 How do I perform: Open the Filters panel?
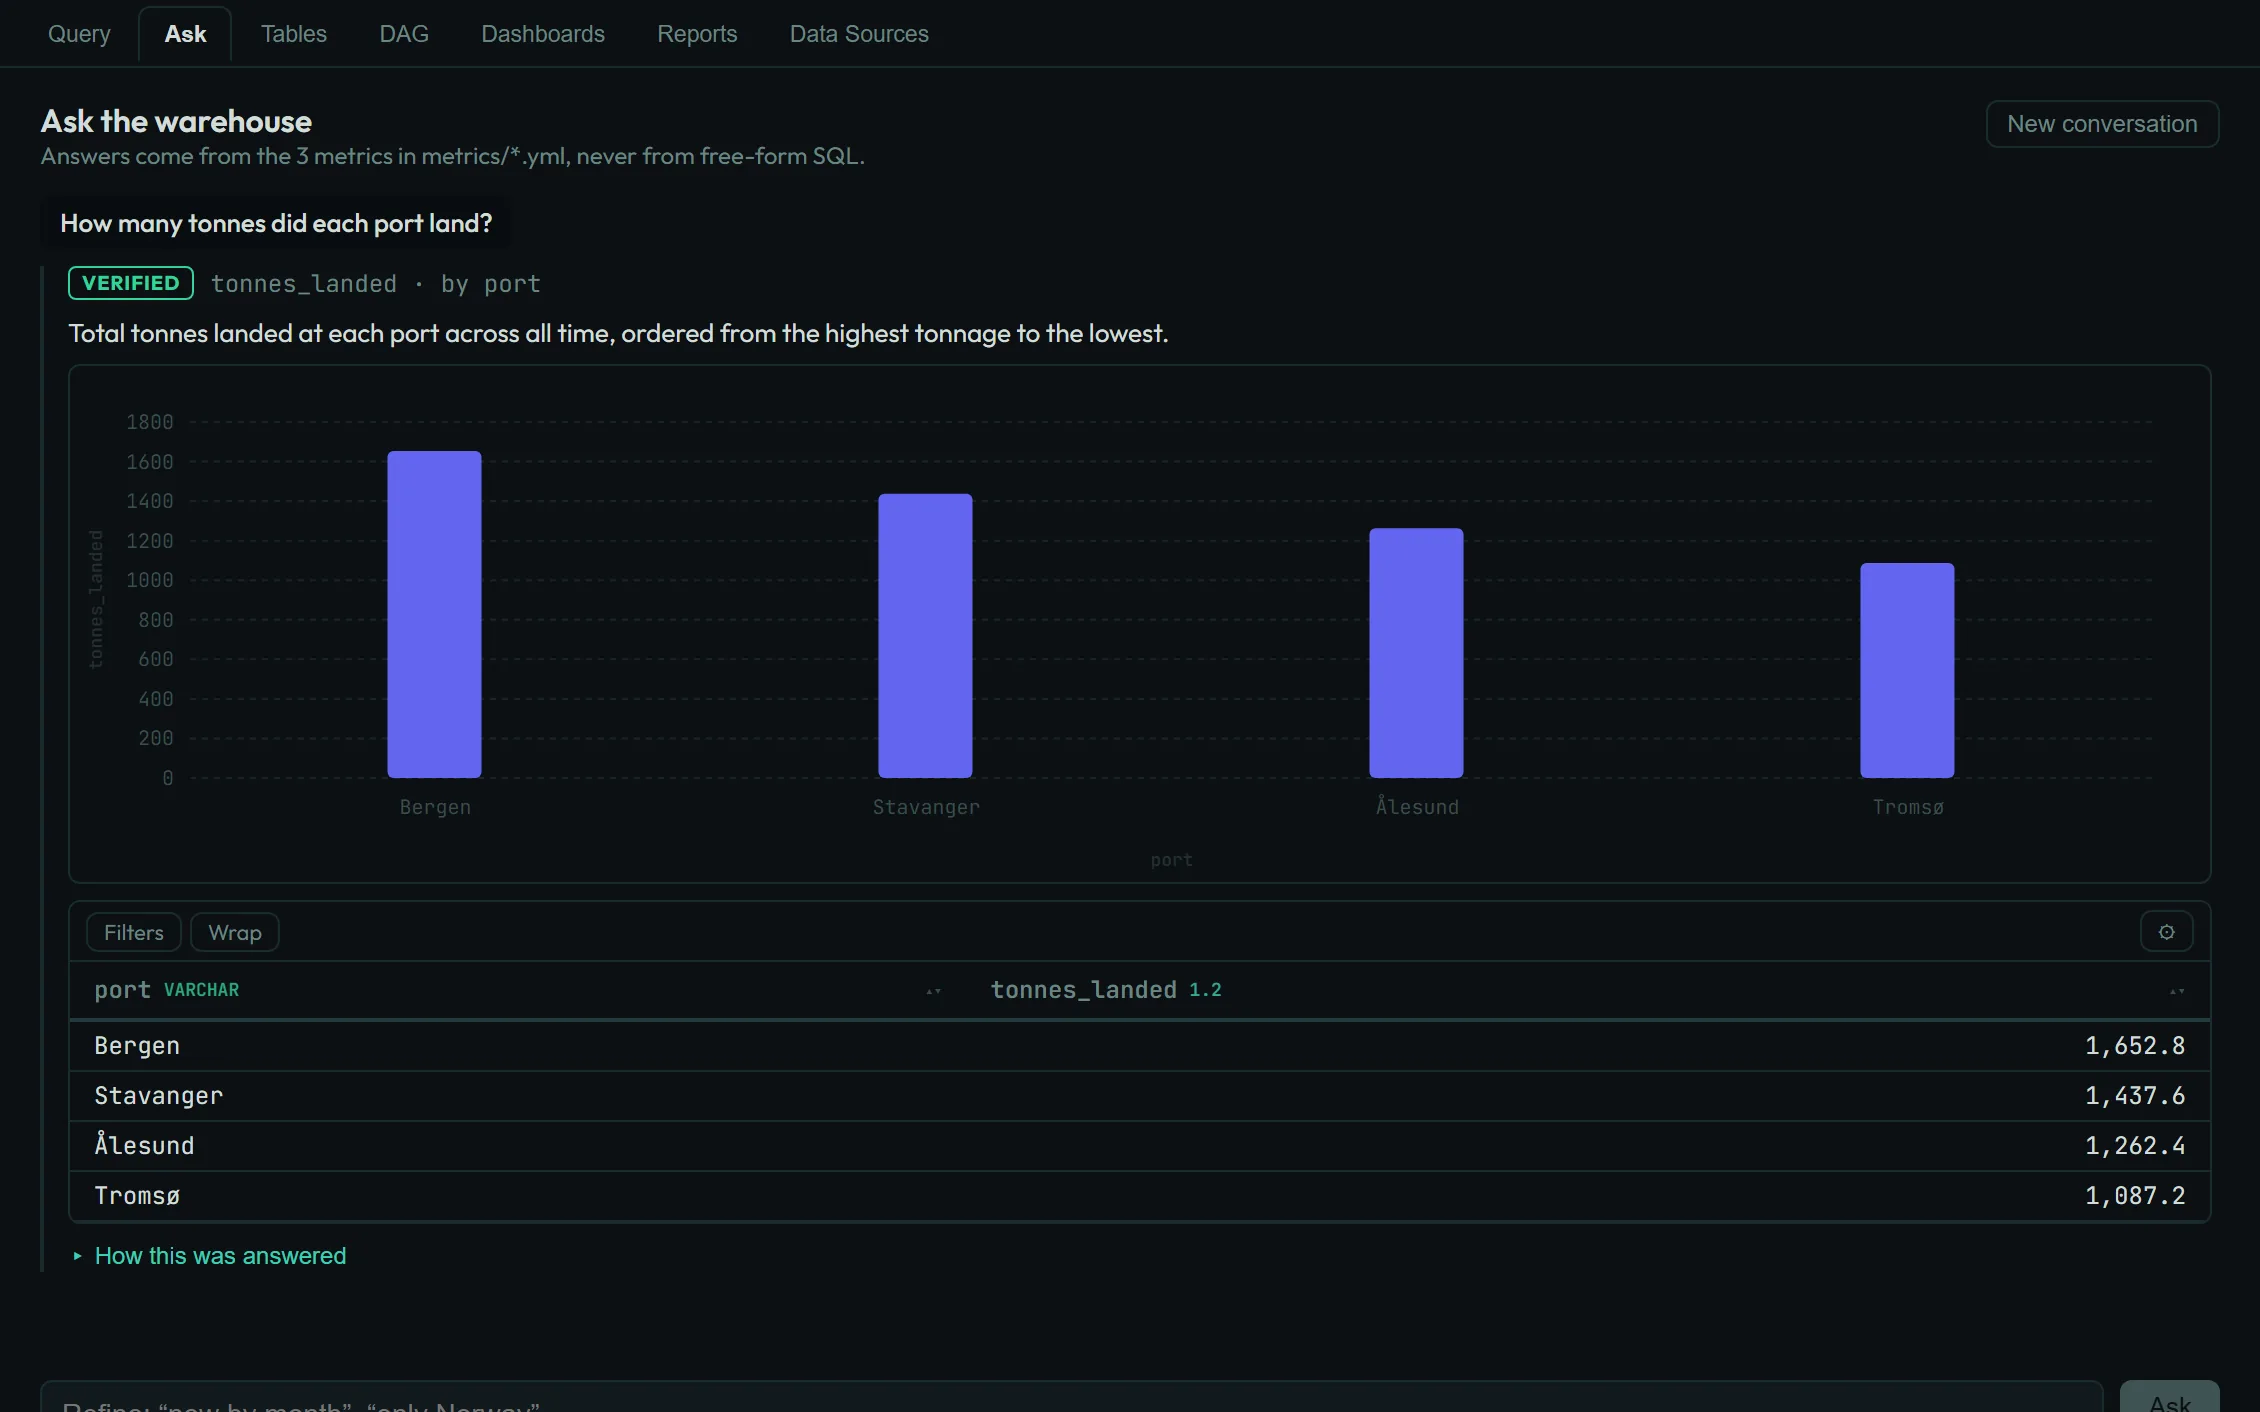tap(134, 932)
